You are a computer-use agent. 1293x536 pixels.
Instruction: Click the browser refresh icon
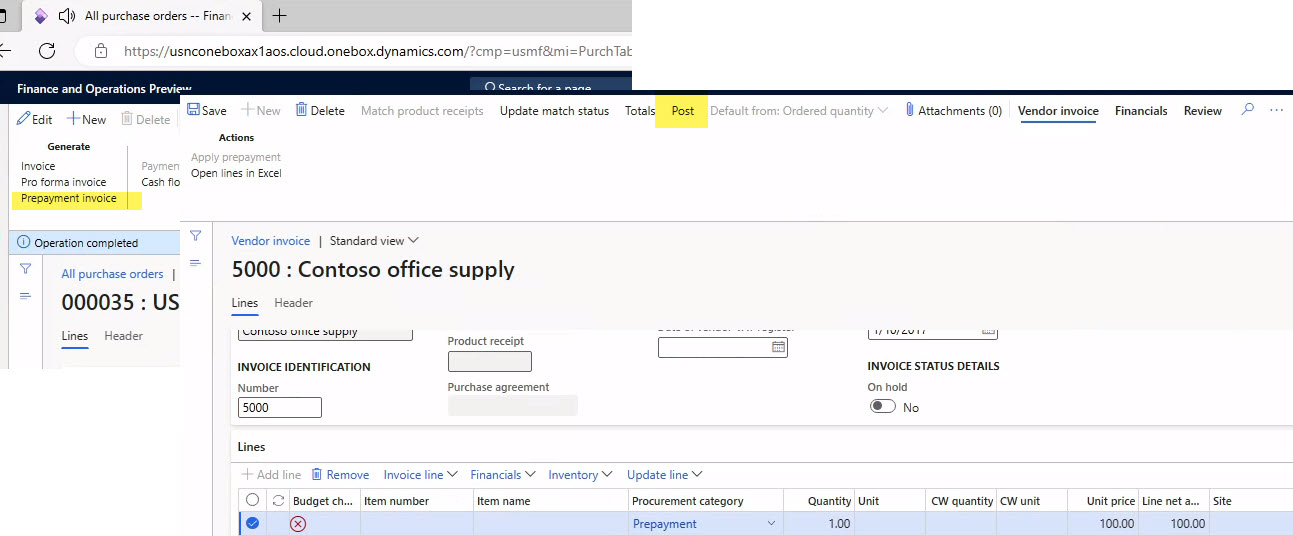(x=47, y=51)
